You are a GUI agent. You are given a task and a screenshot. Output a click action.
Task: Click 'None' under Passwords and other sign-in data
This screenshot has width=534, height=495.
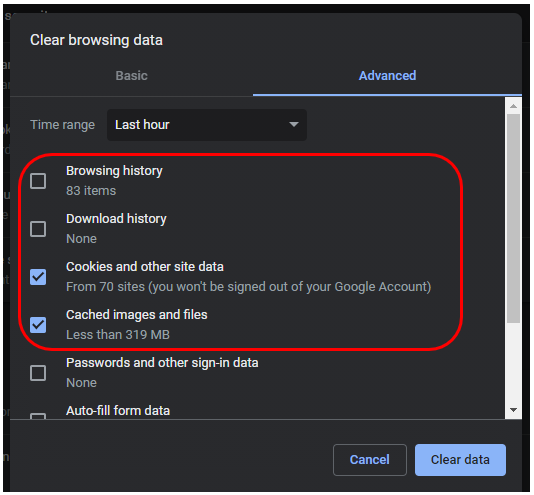pos(81,383)
